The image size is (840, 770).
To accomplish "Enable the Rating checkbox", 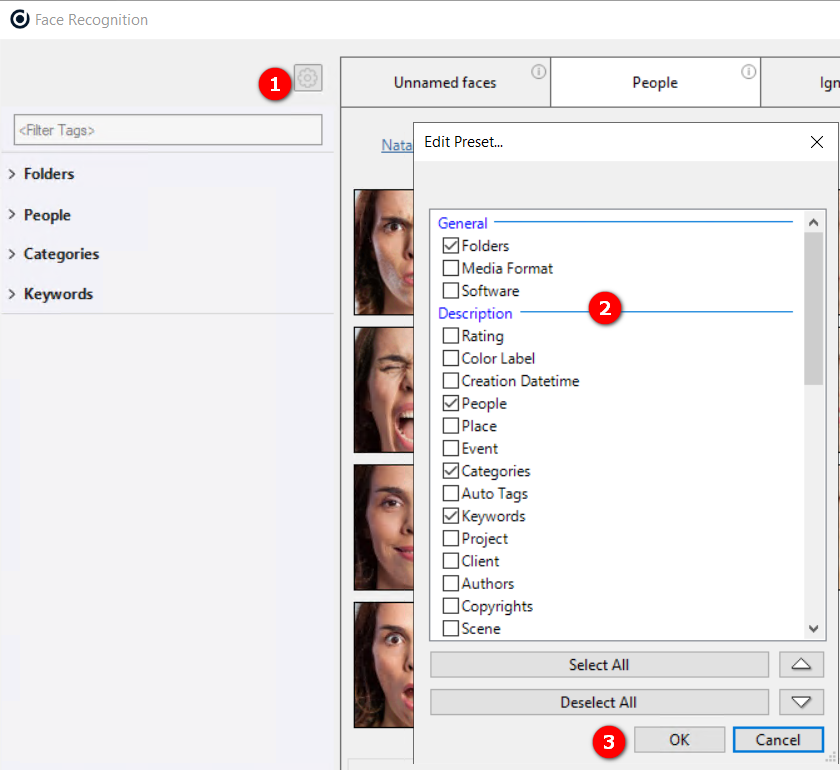I will pyautogui.click(x=451, y=336).
